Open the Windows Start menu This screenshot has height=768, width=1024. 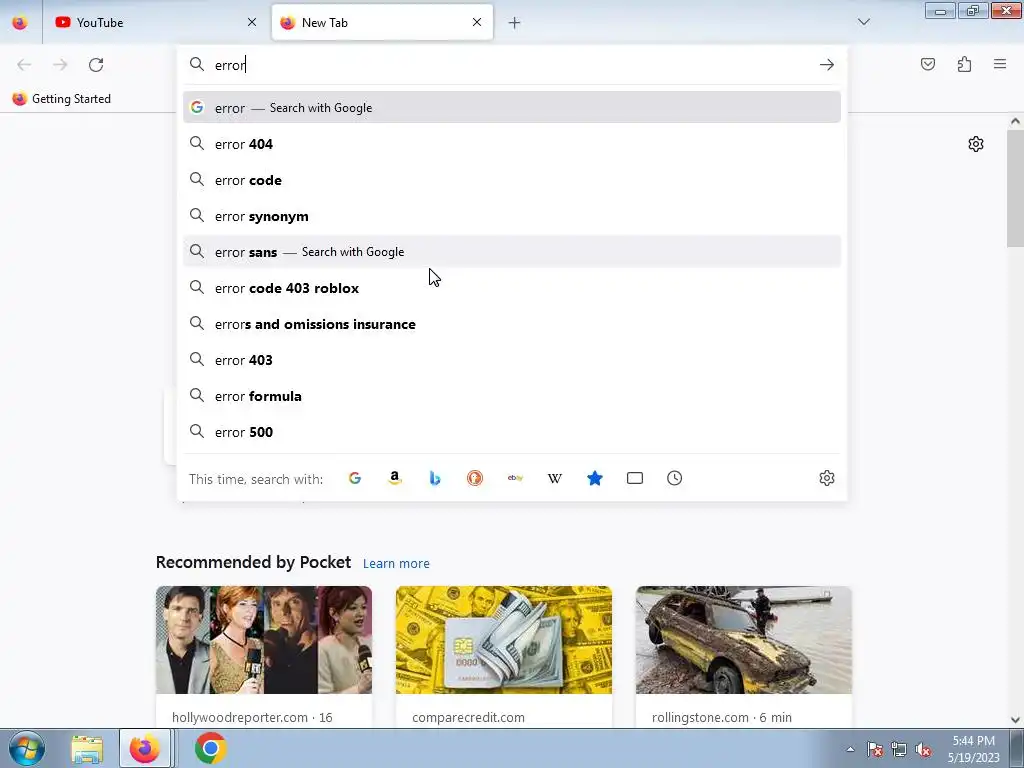point(27,748)
